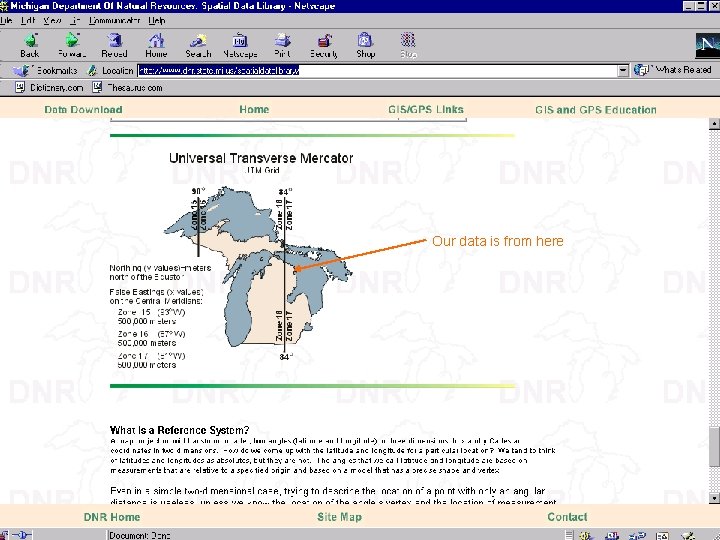Image resolution: width=720 pixels, height=540 pixels.
Task: Open Search from the Netscape toolbar
Action: click(198, 40)
